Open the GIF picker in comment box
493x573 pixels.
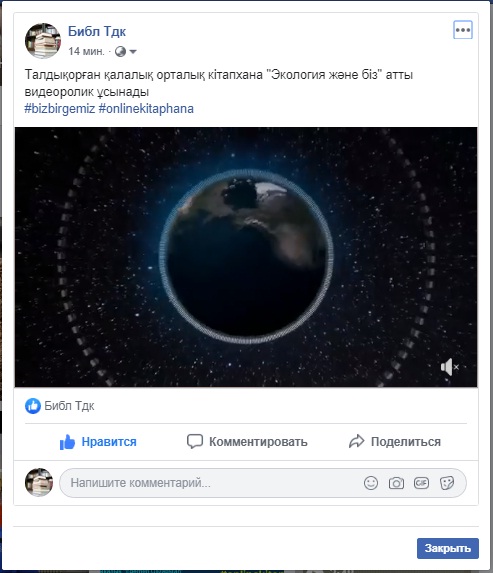pos(421,483)
